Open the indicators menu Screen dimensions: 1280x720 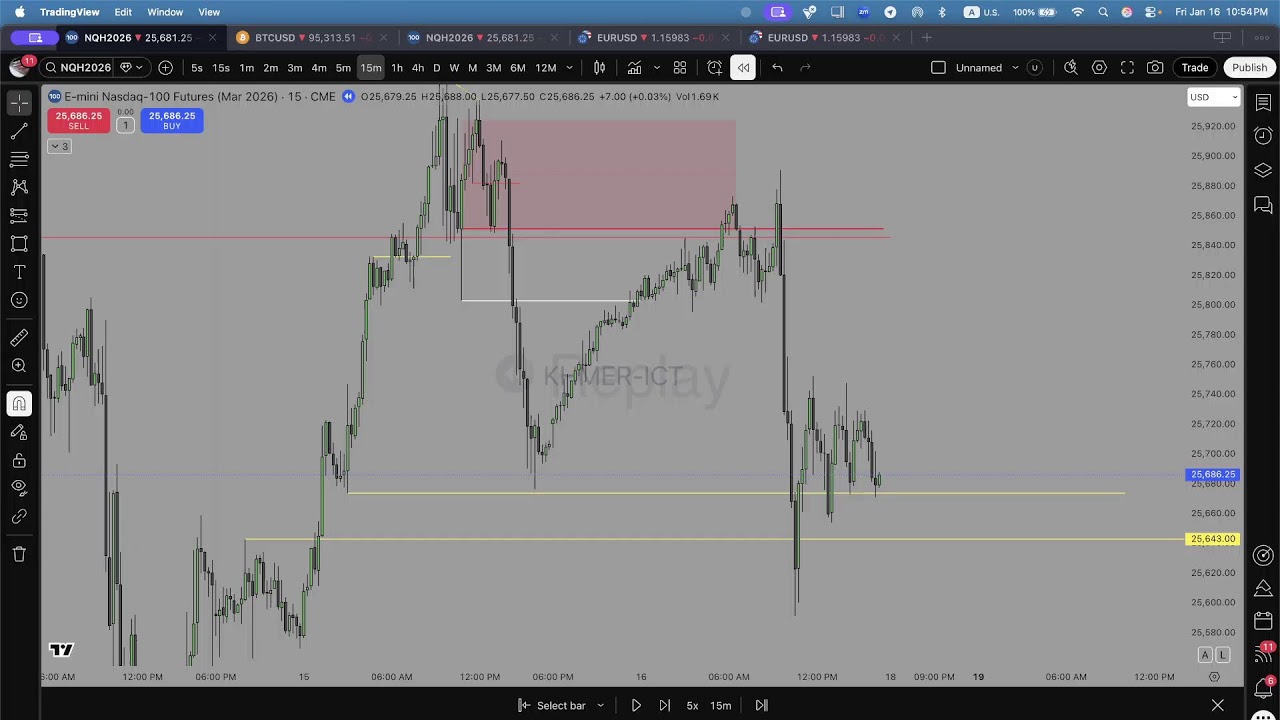tap(634, 68)
